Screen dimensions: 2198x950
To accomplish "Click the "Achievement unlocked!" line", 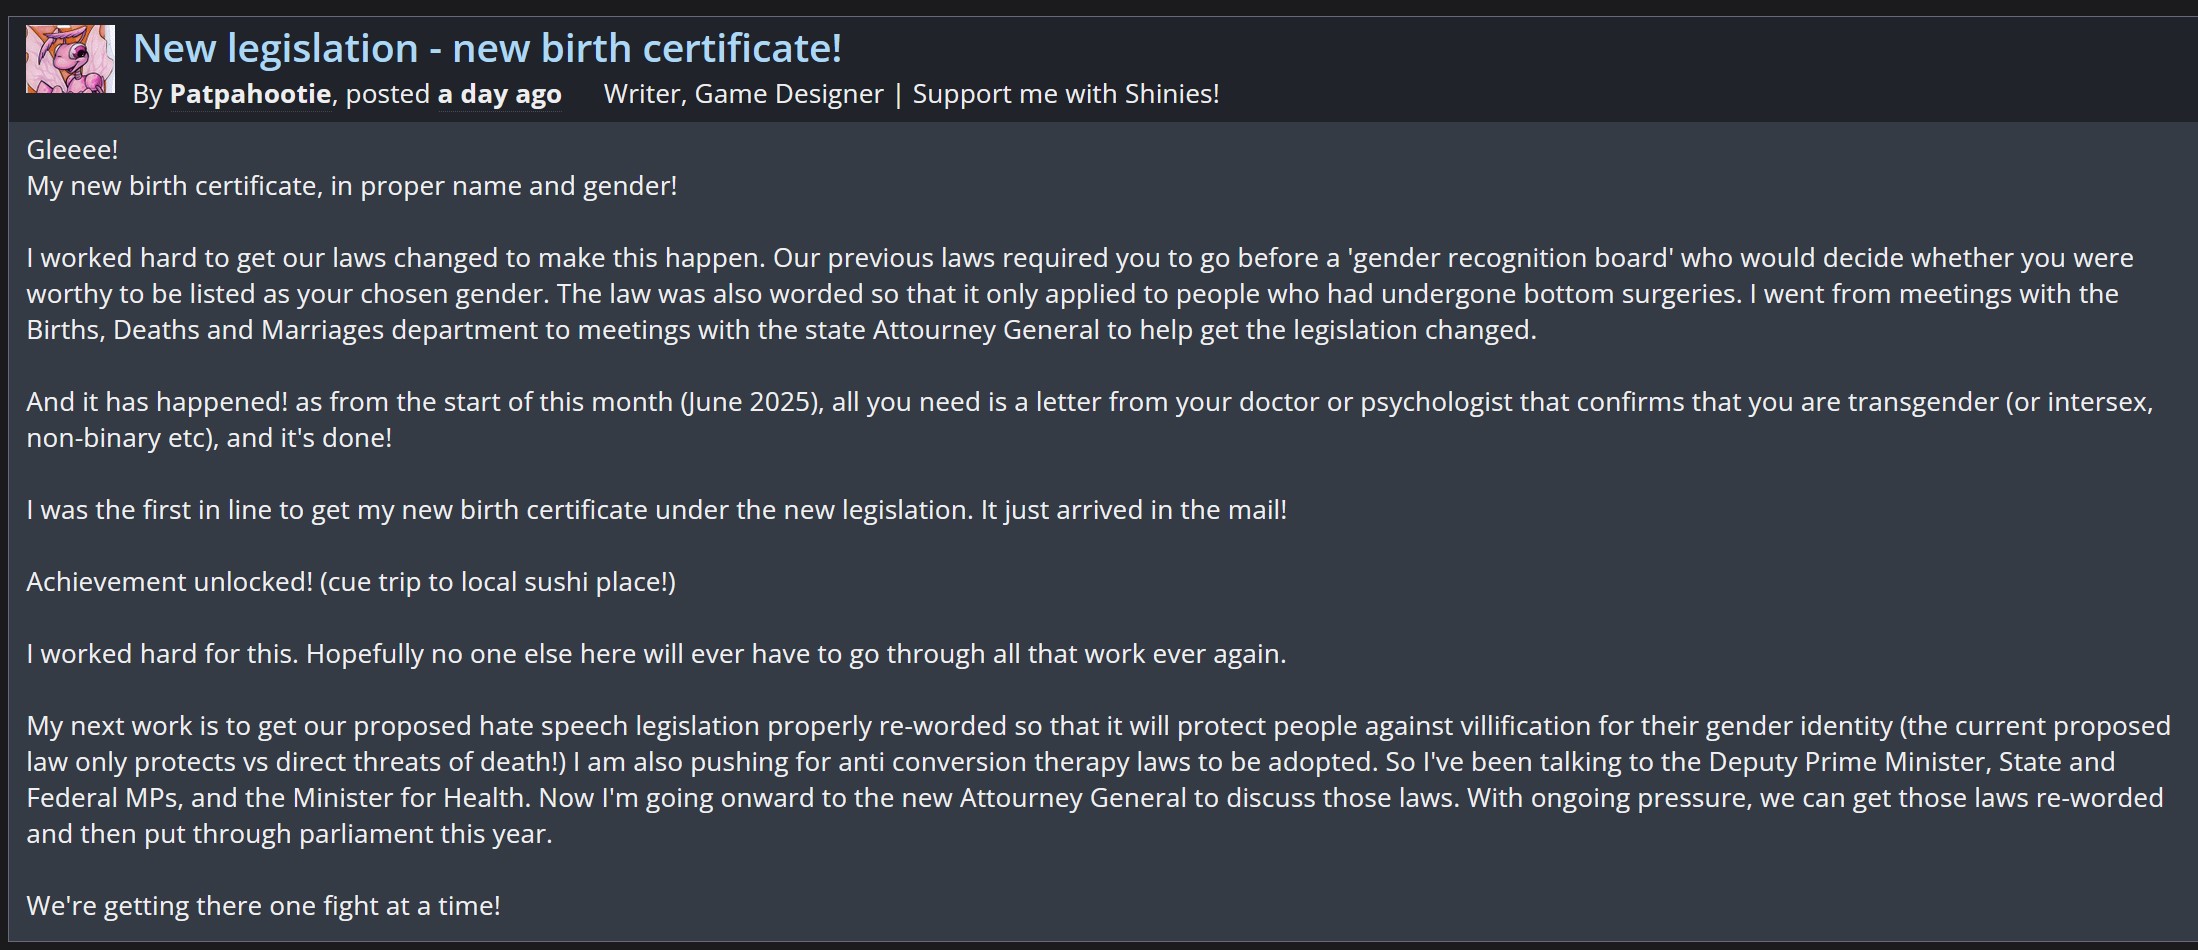I will (x=169, y=582).
